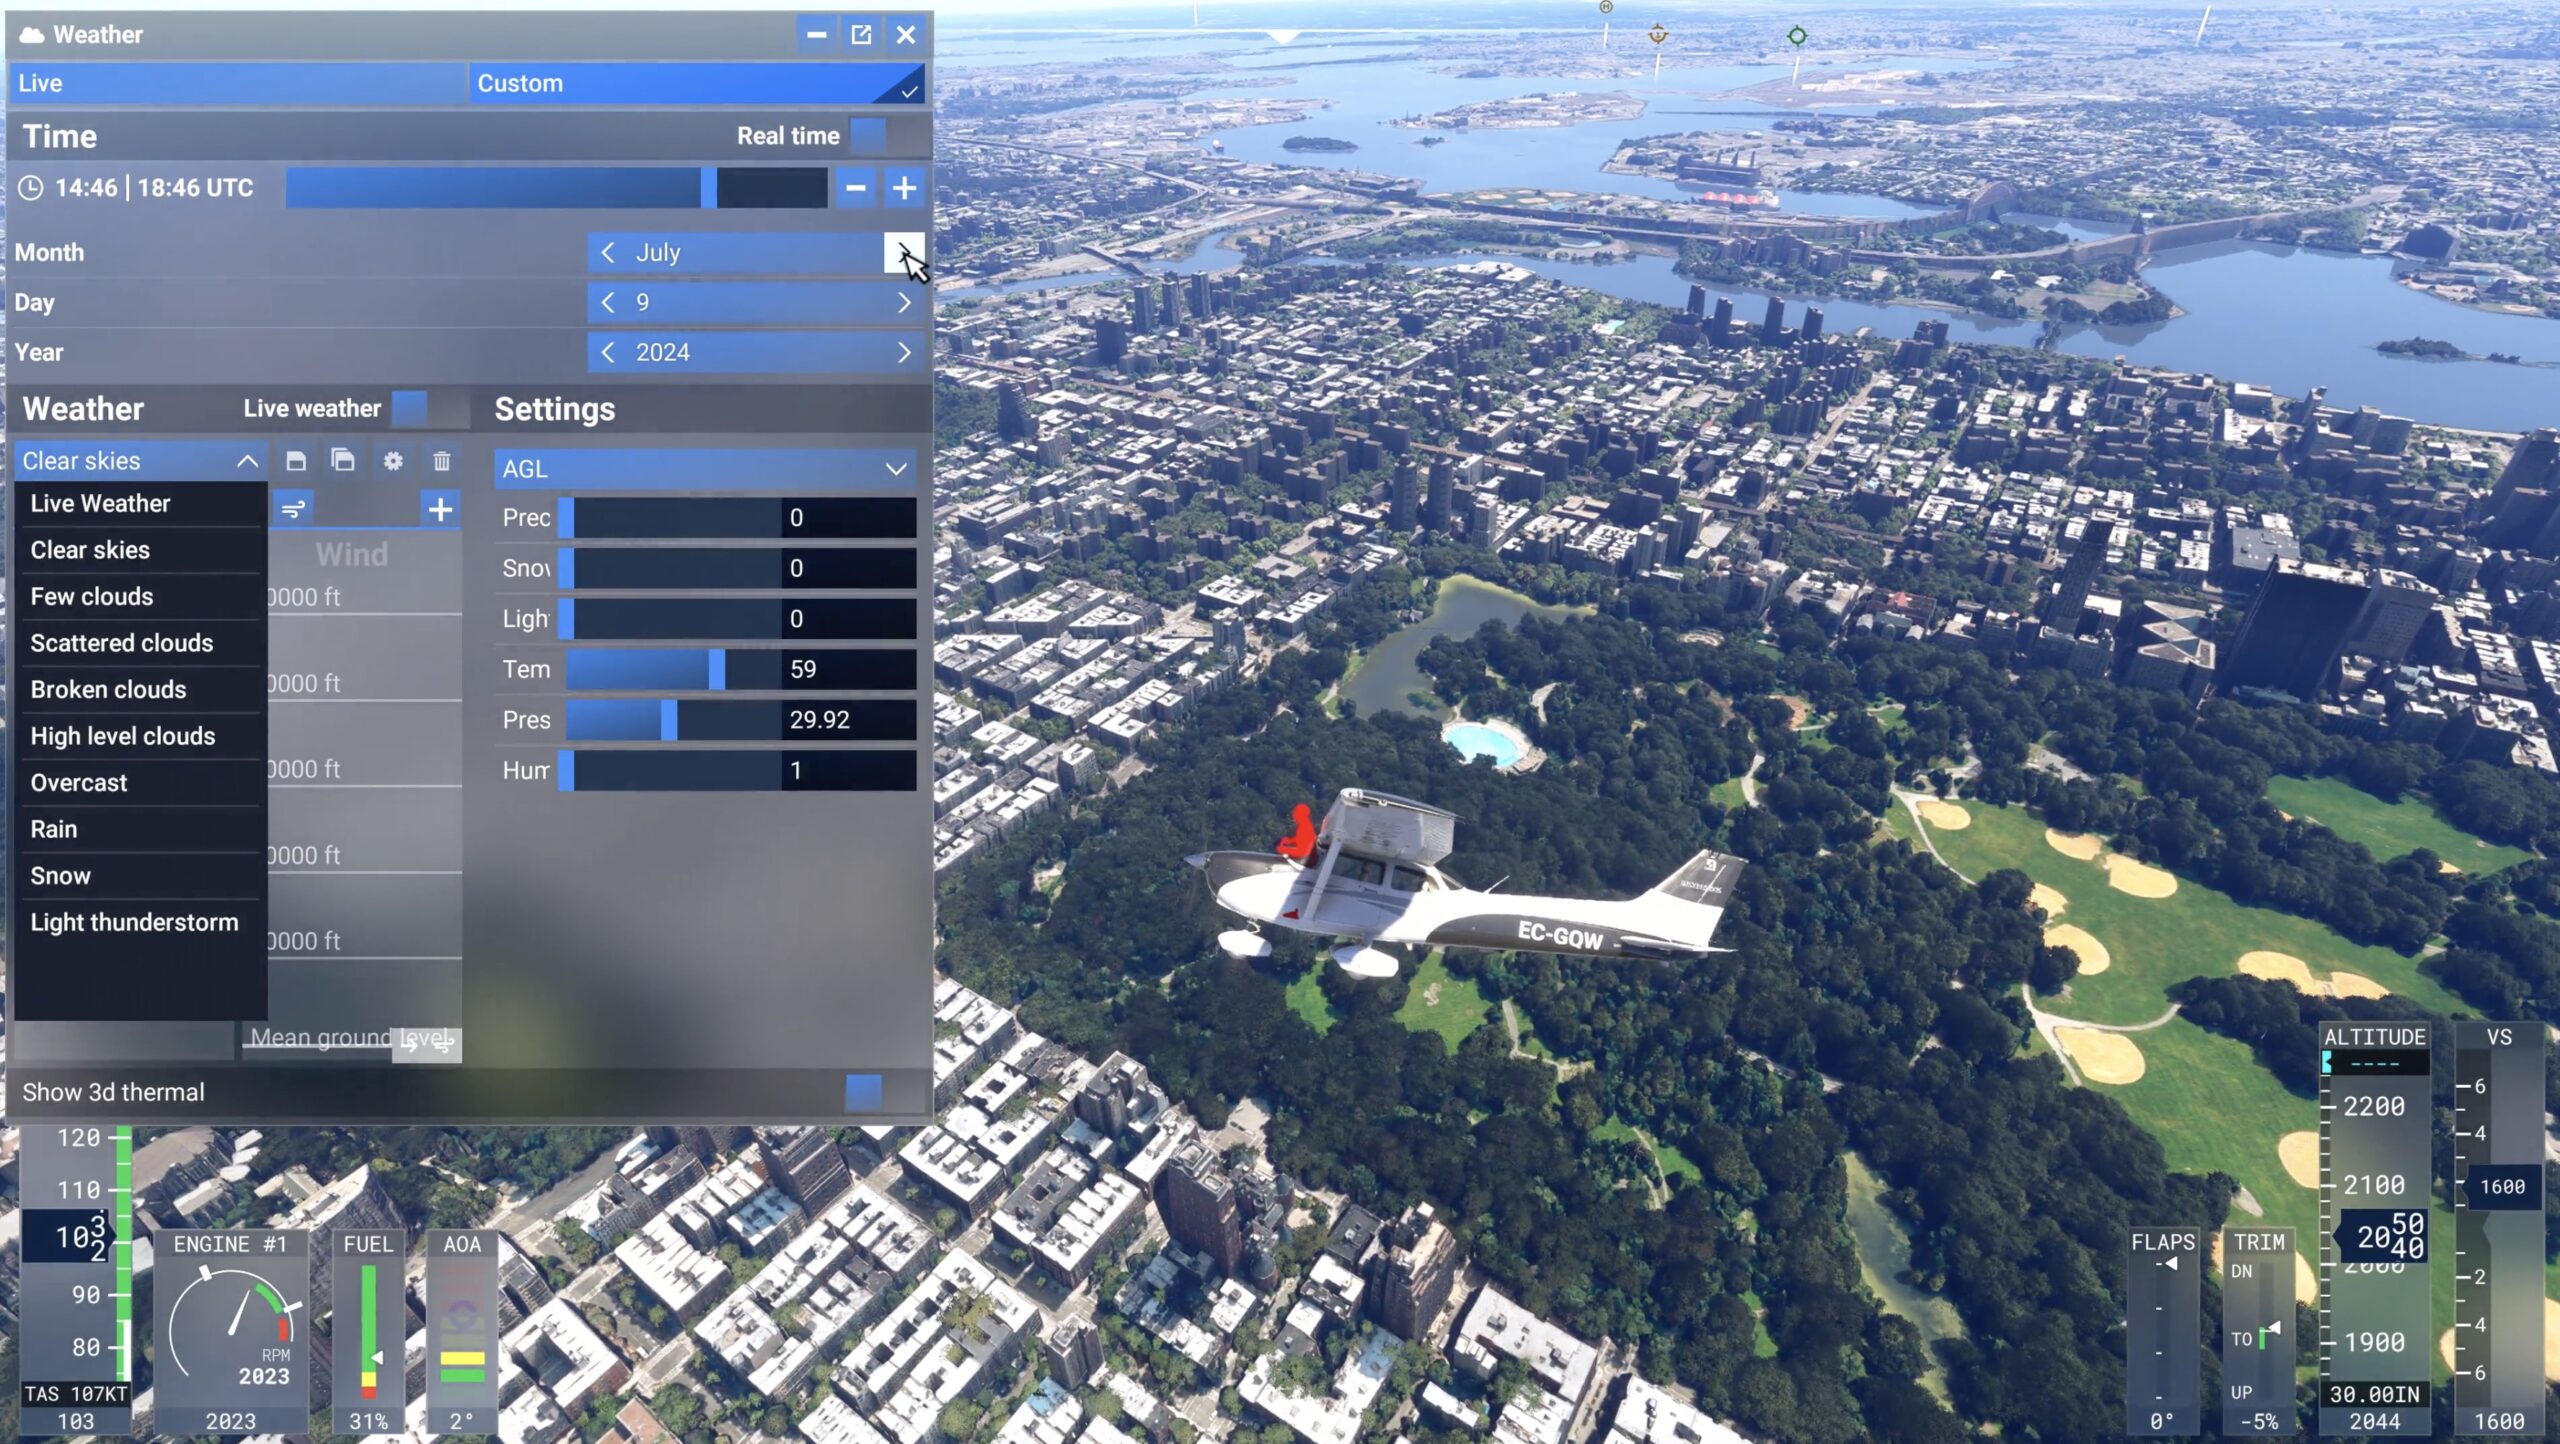
Task: Choose Broken clouds preset
Action: pyautogui.click(x=141, y=690)
